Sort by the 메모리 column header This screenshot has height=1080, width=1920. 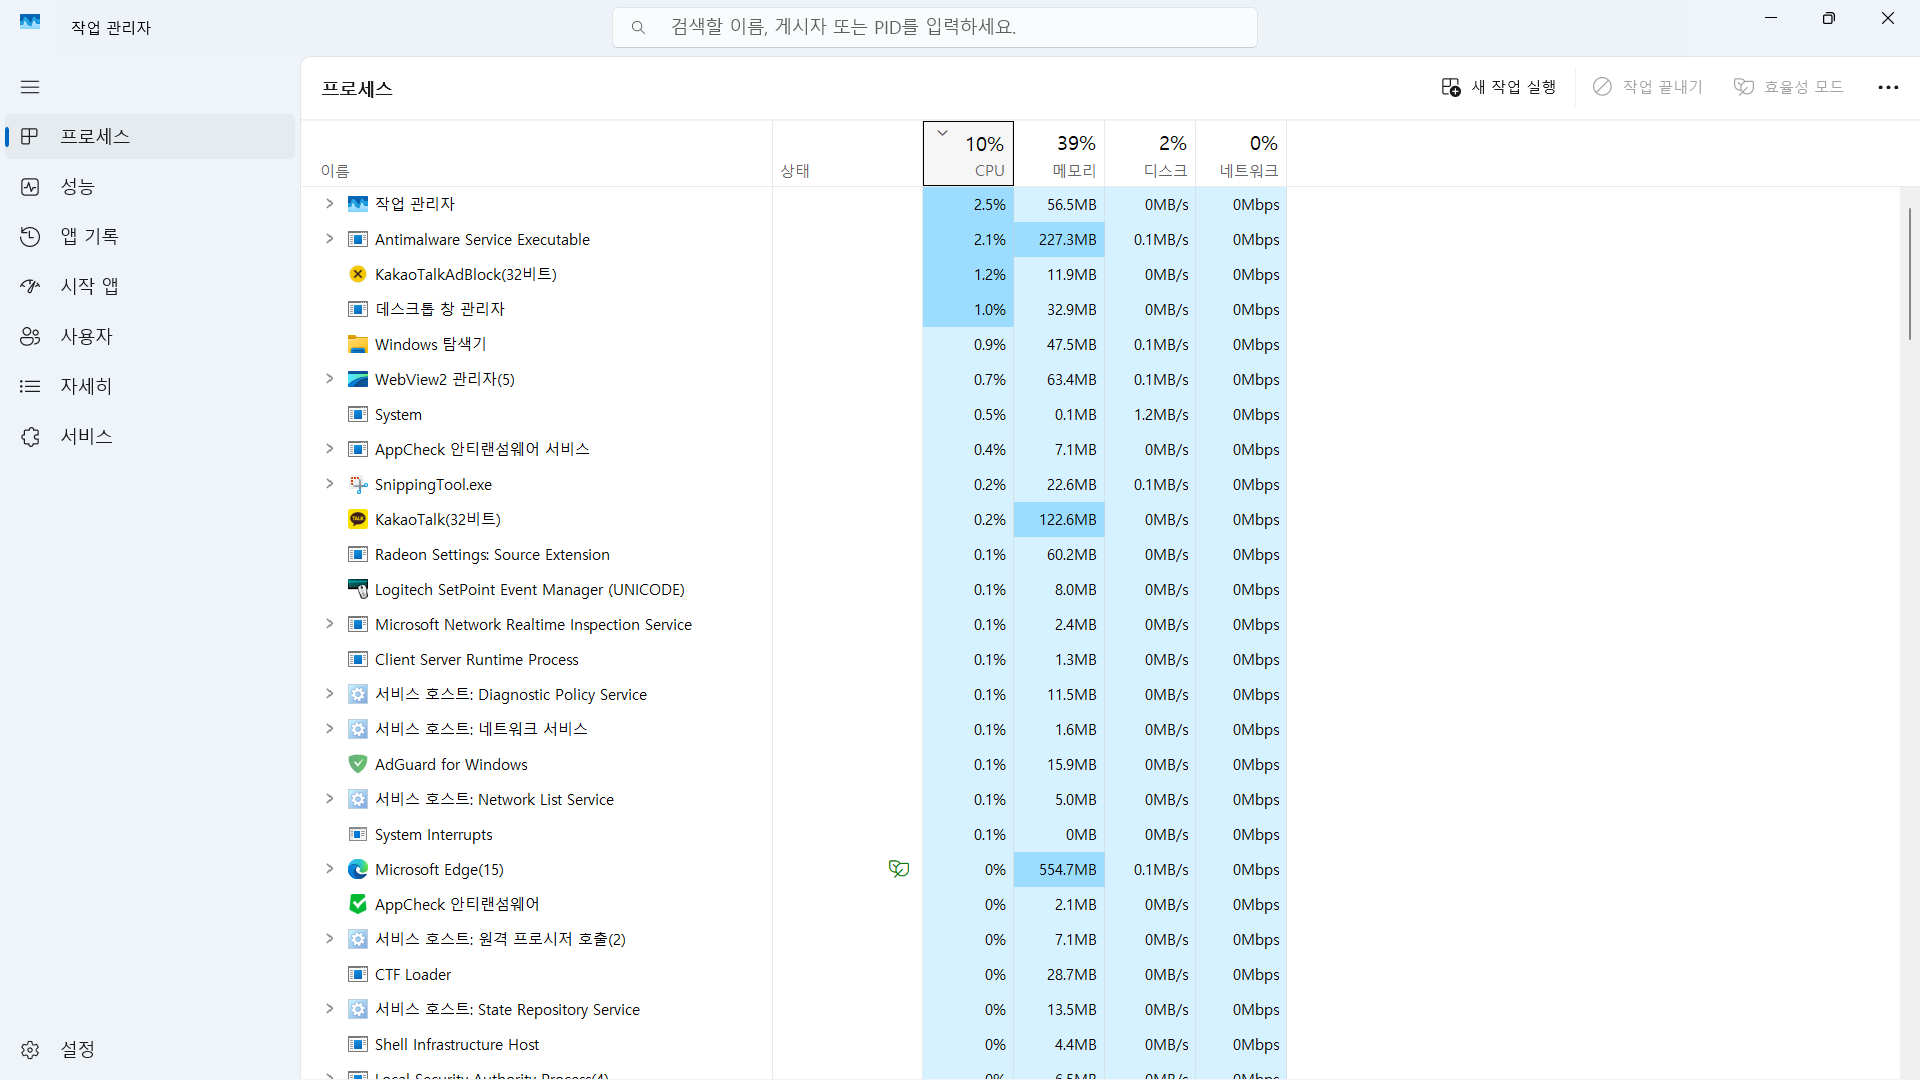click(x=1059, y=154)
